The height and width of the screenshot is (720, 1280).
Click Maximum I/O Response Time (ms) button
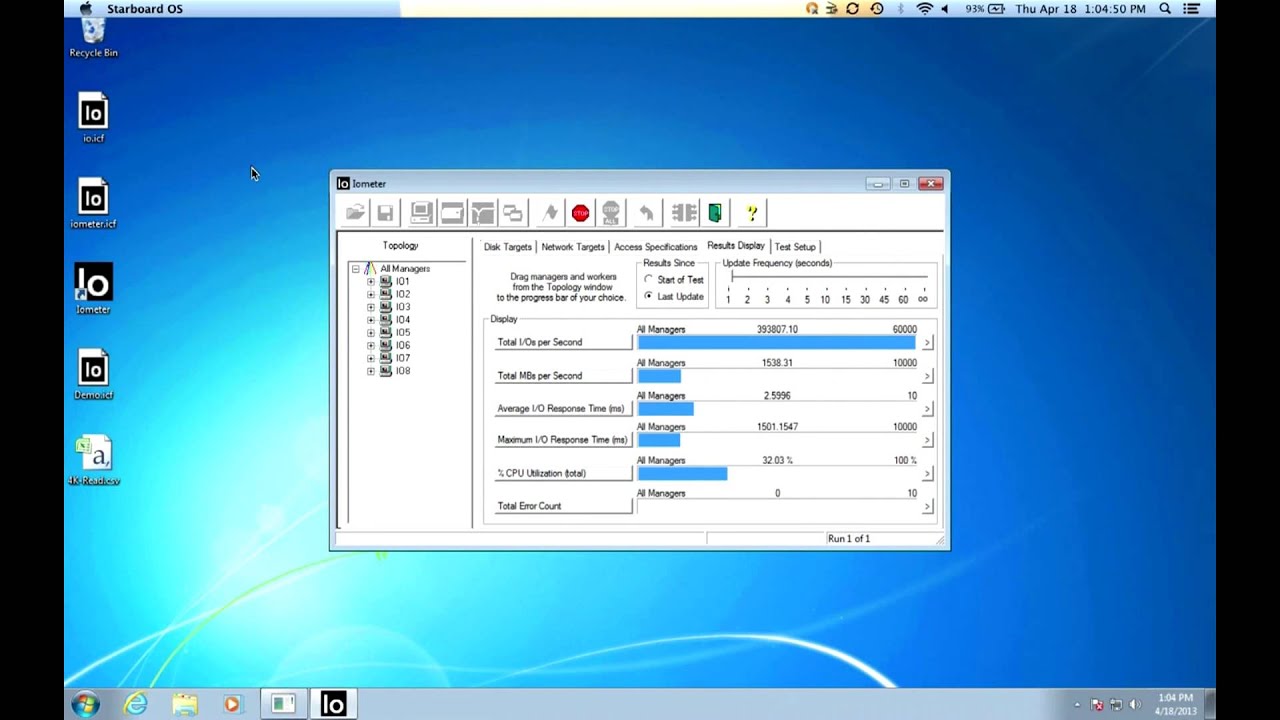(564, 440)
